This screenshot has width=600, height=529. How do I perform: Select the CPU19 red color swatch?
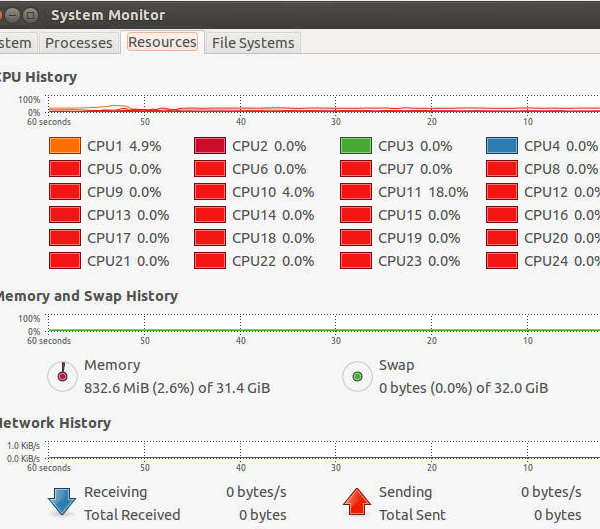356,238
